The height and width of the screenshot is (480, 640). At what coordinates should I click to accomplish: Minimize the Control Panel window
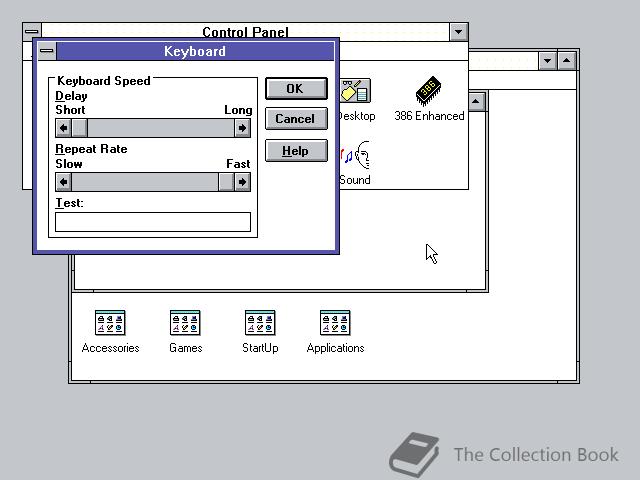pos(458,32)
